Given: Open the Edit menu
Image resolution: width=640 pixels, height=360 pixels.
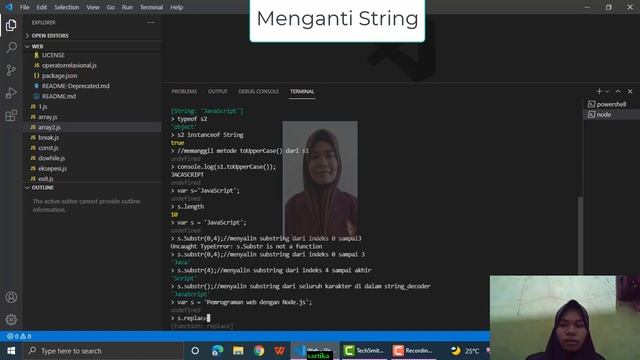Looking at the screenshot, I should 42,7.
